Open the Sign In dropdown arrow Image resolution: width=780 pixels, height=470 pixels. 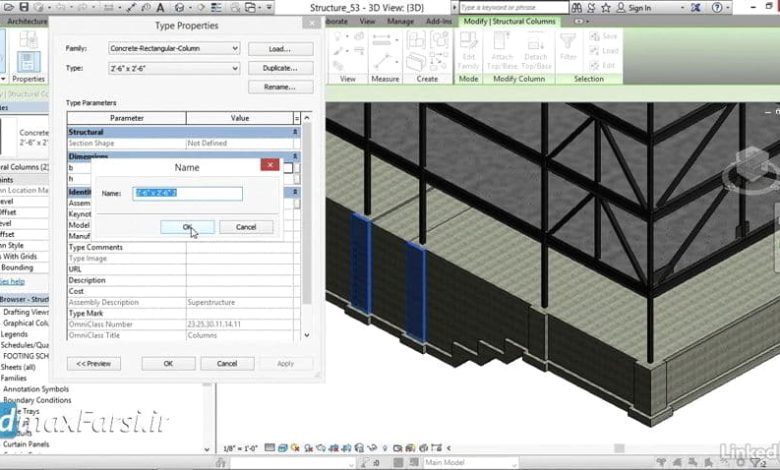pyautogui.click(x=682, y=8)
